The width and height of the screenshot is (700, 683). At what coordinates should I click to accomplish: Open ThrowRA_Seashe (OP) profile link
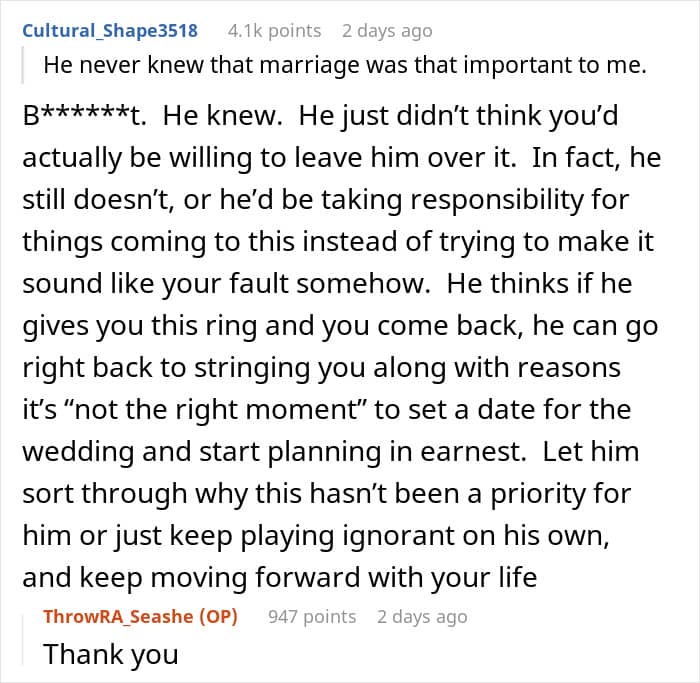pyautogui.click(x=140, y=616)
